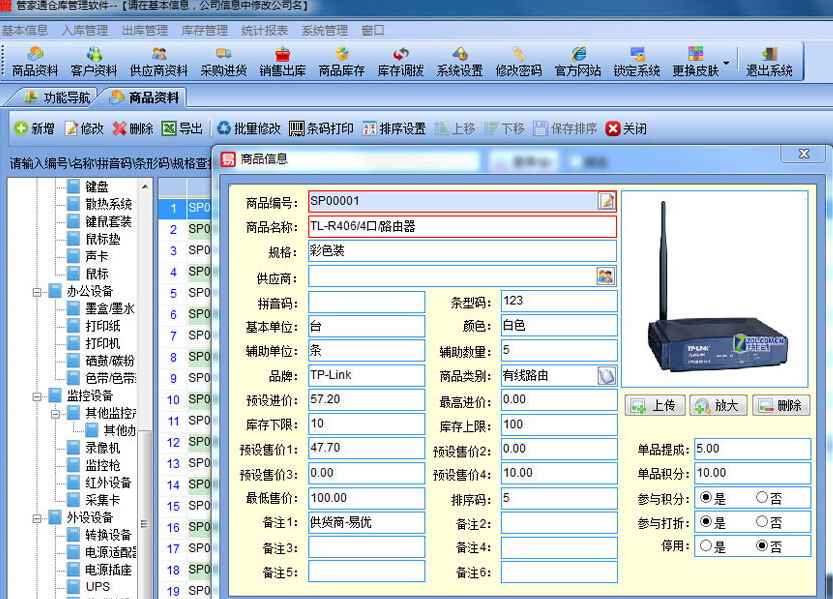Select UPS in the category tree

(x=98, y=587)
